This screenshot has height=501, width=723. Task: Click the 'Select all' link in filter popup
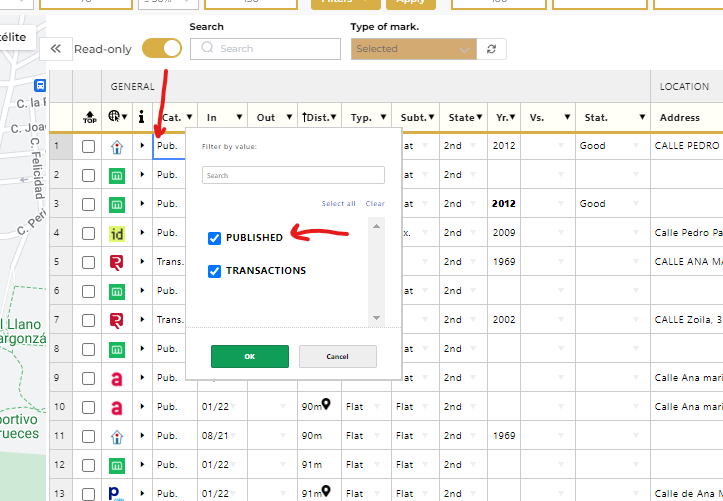(x=338, y=203)
